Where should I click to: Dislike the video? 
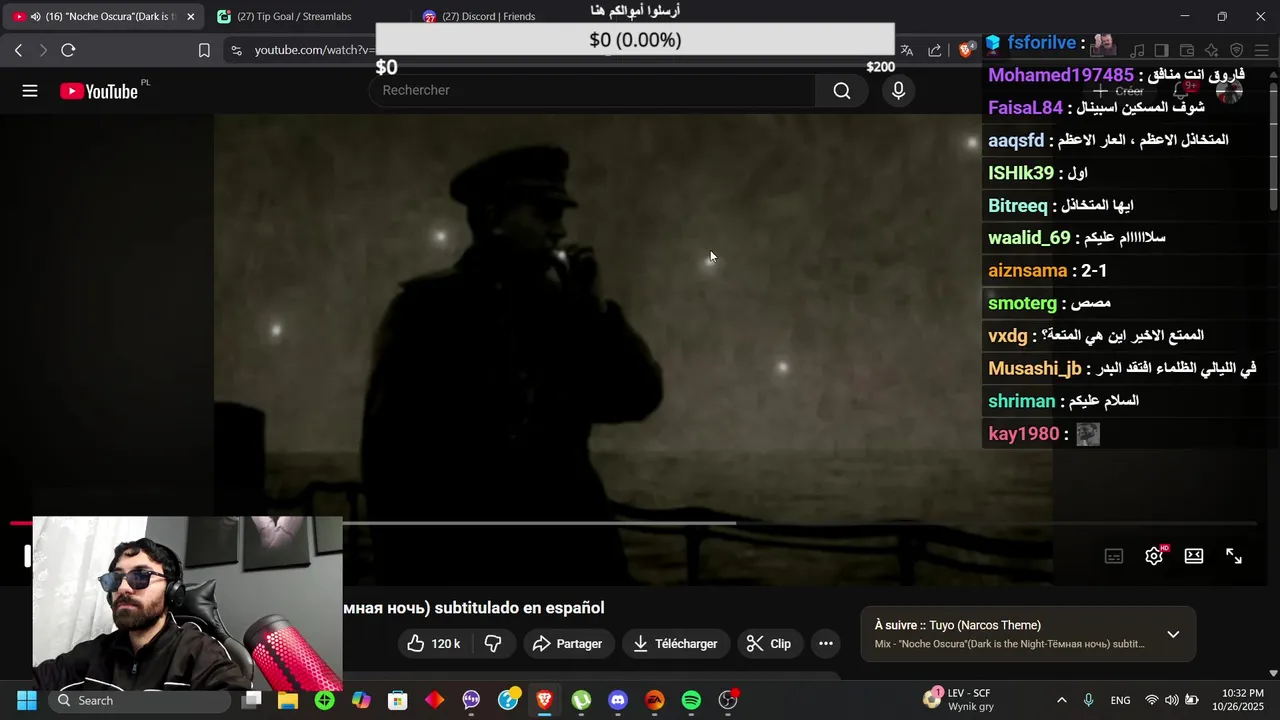(494, 644)
